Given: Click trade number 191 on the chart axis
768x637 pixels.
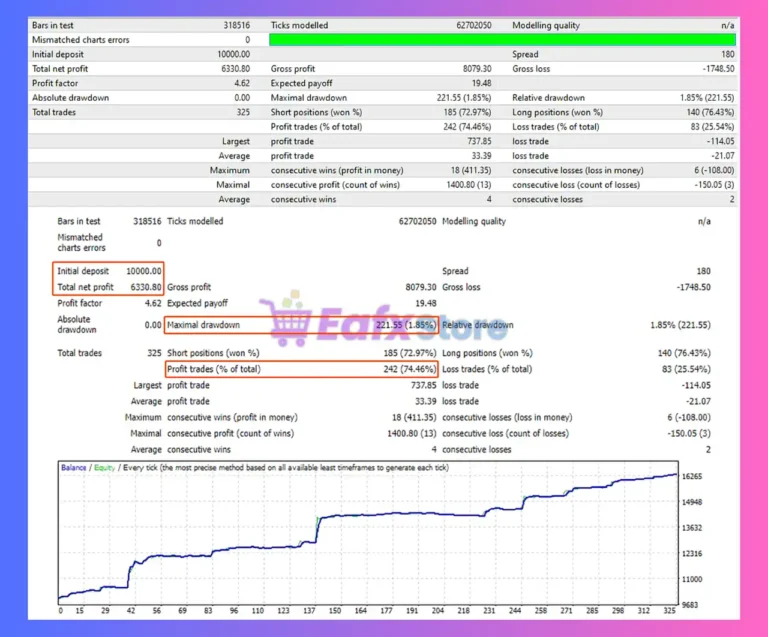Looking at the screenshot, I should point(412,611).
